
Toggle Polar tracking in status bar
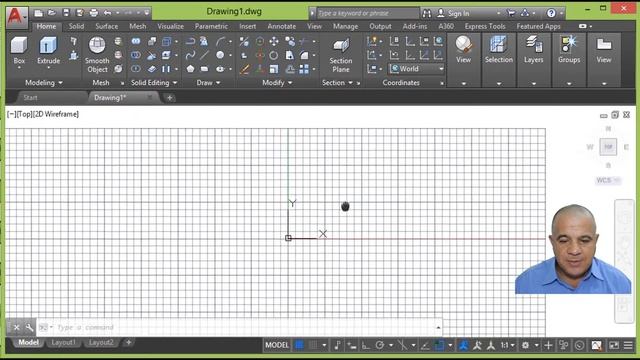pyautogui.click(x=380, y=345)
